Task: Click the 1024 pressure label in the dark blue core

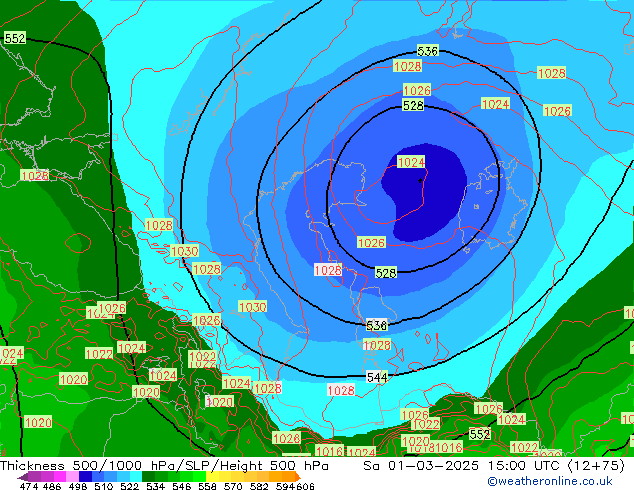Action: tap(411, 162)
